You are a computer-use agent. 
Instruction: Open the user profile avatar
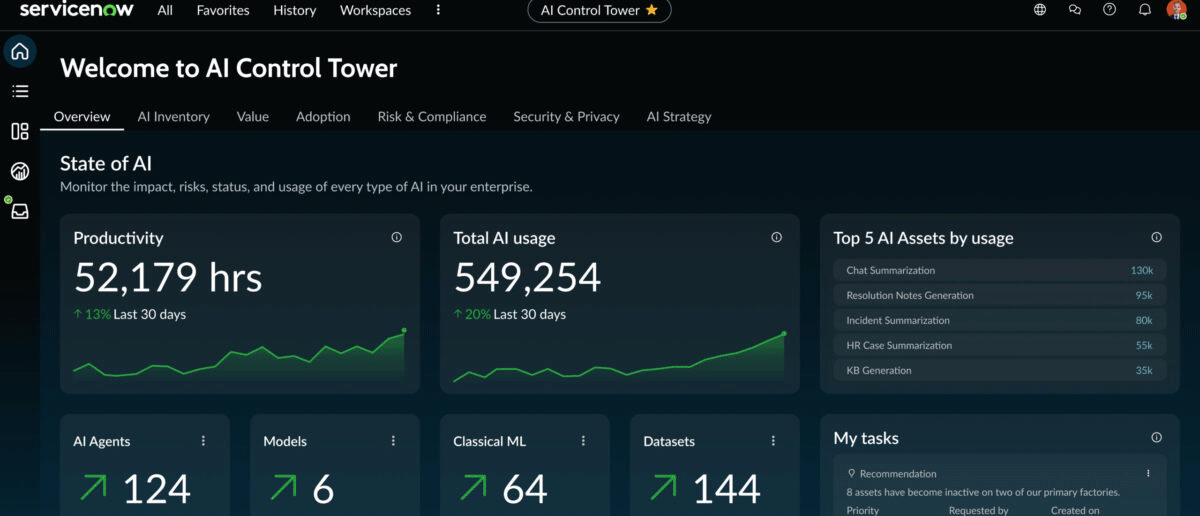pyautogui.click(x=1177, y=10)
